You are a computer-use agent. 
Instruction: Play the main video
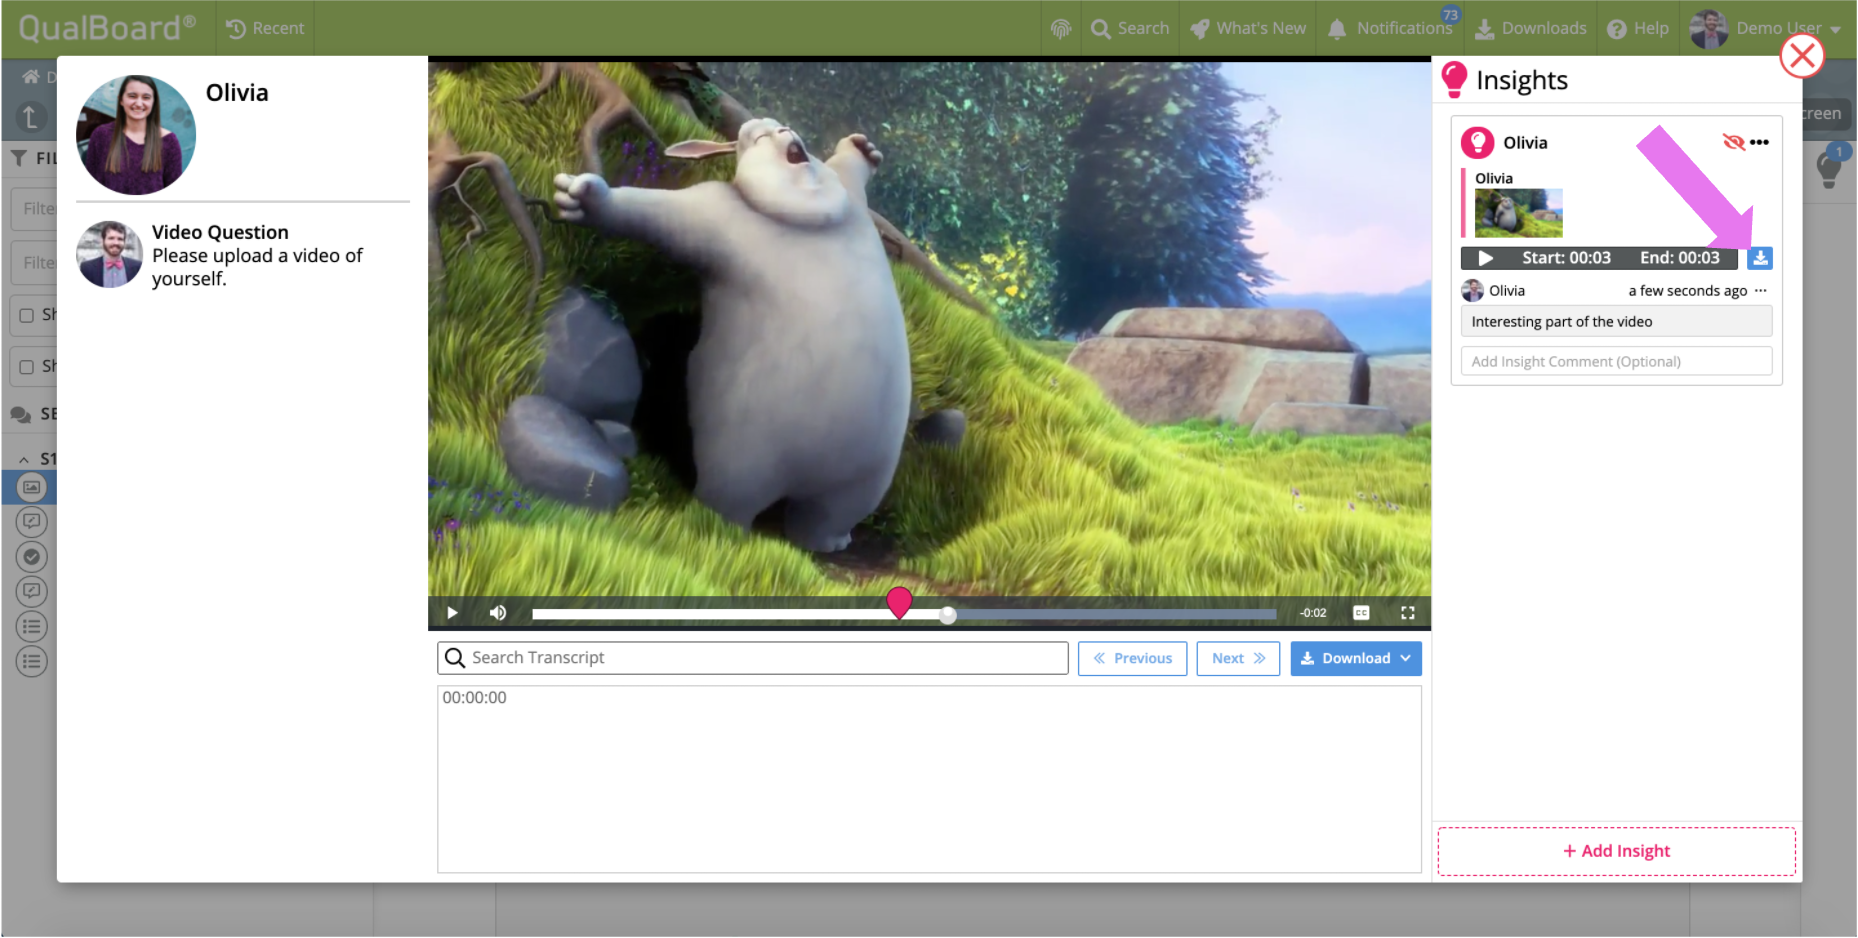tap(452, 613)
